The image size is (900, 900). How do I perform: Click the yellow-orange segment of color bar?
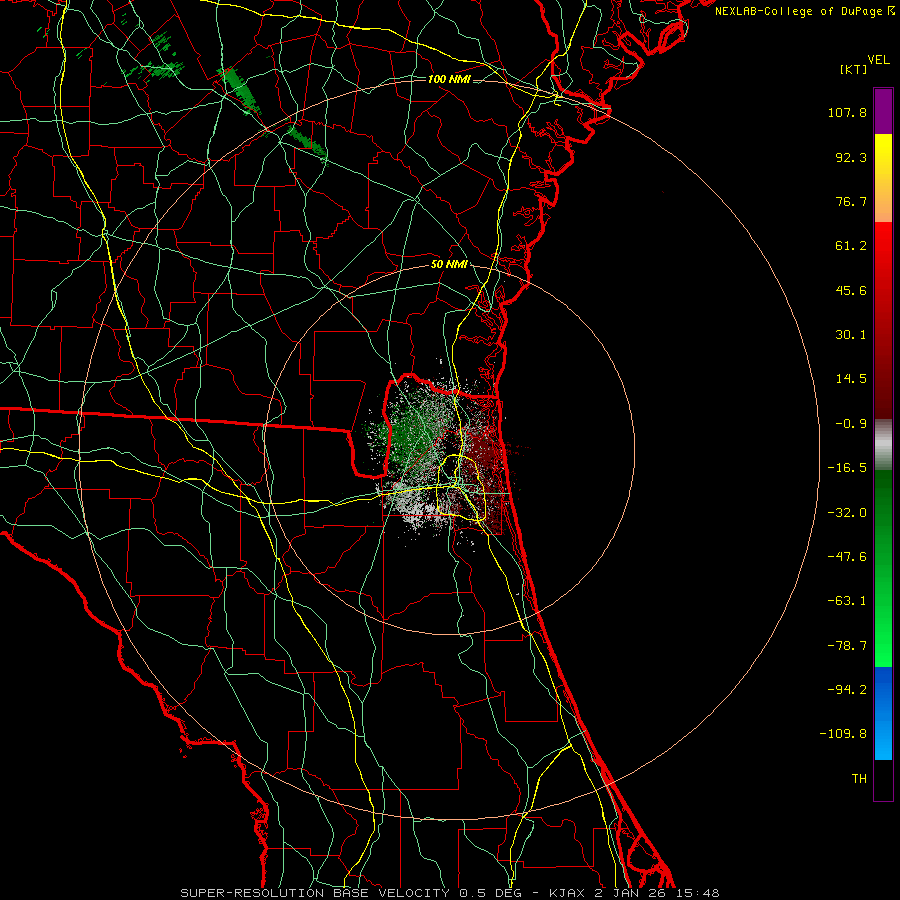coord(883,178)
